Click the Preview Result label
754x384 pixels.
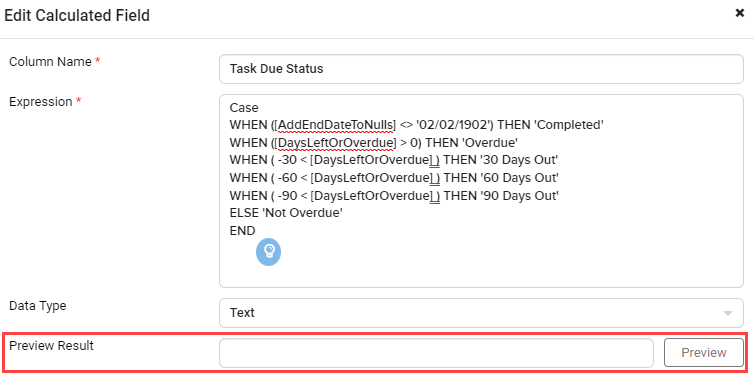[51, 346]
